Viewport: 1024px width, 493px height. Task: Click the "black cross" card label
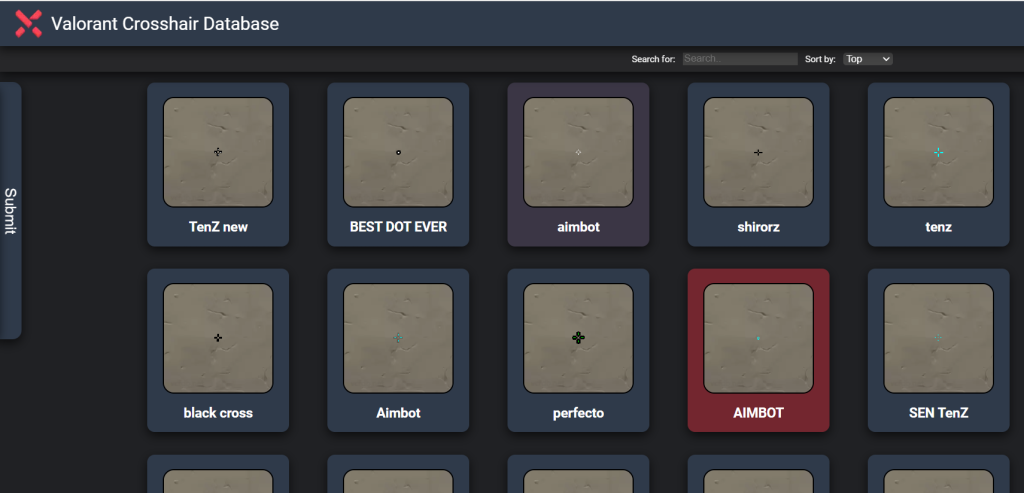(218, 413)
